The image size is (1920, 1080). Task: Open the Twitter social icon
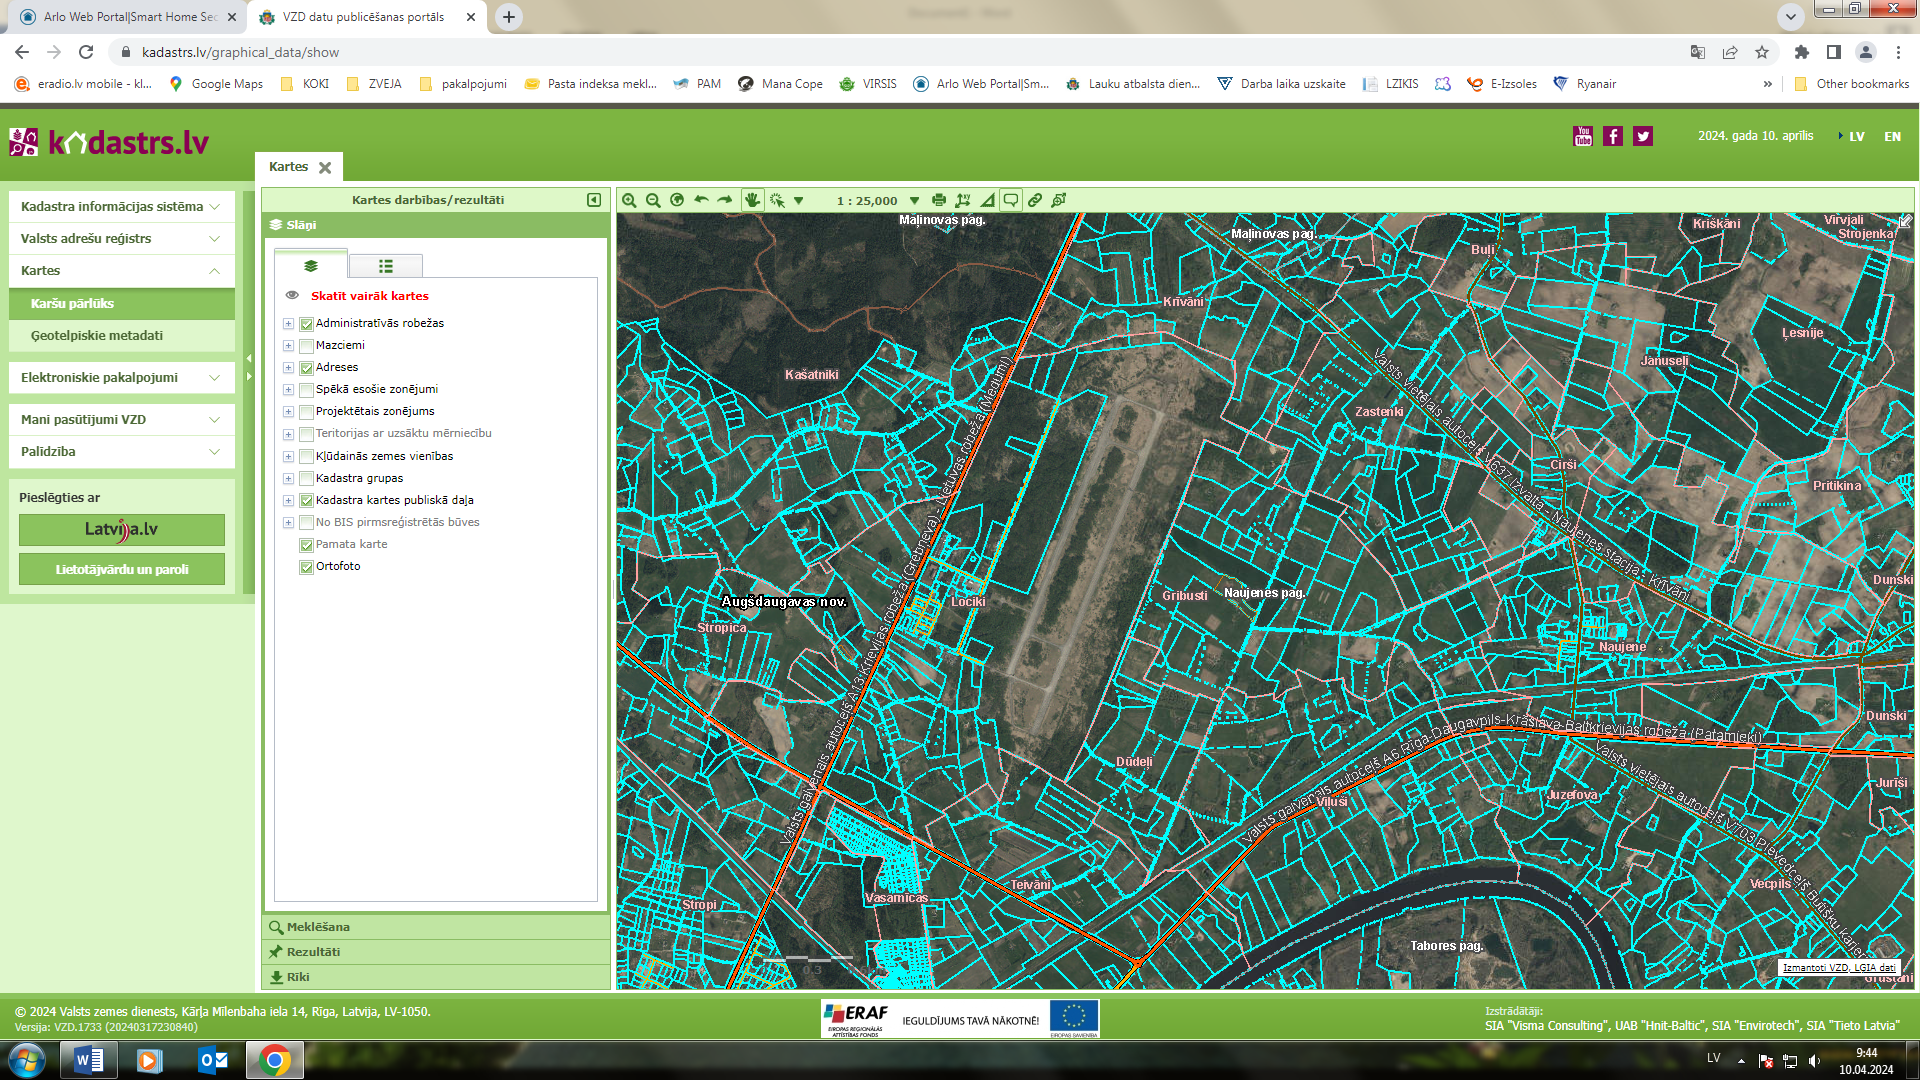pos(1643,136)
